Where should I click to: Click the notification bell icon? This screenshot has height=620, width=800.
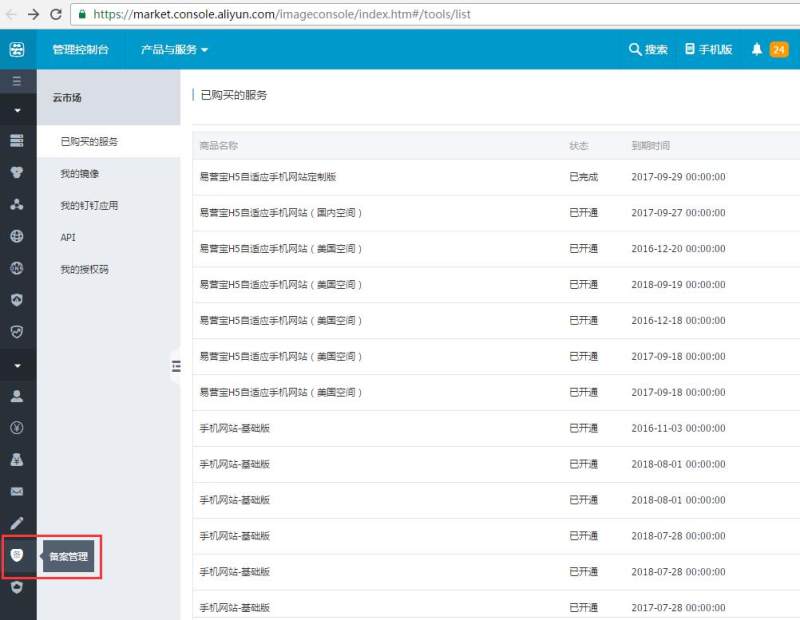757,49
